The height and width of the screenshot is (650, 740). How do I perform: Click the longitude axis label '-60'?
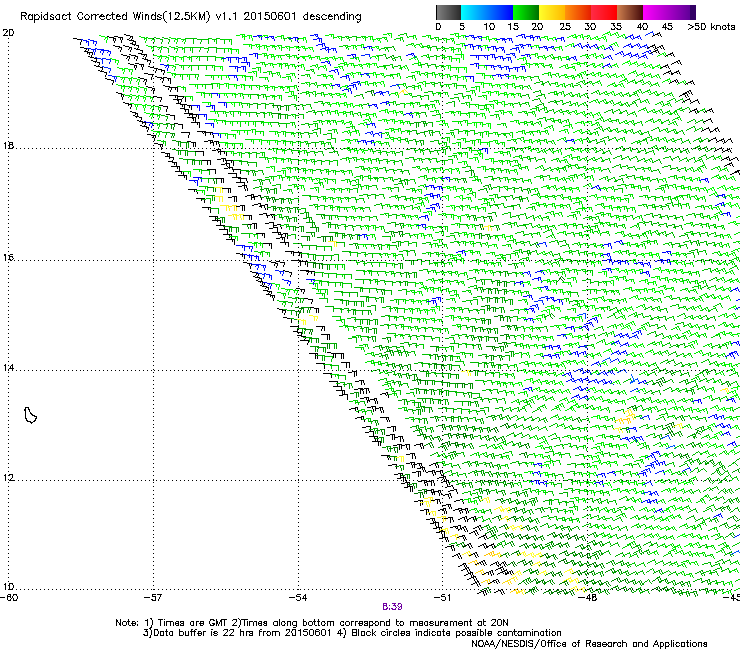pyautogui.click(x=9, y=598)
